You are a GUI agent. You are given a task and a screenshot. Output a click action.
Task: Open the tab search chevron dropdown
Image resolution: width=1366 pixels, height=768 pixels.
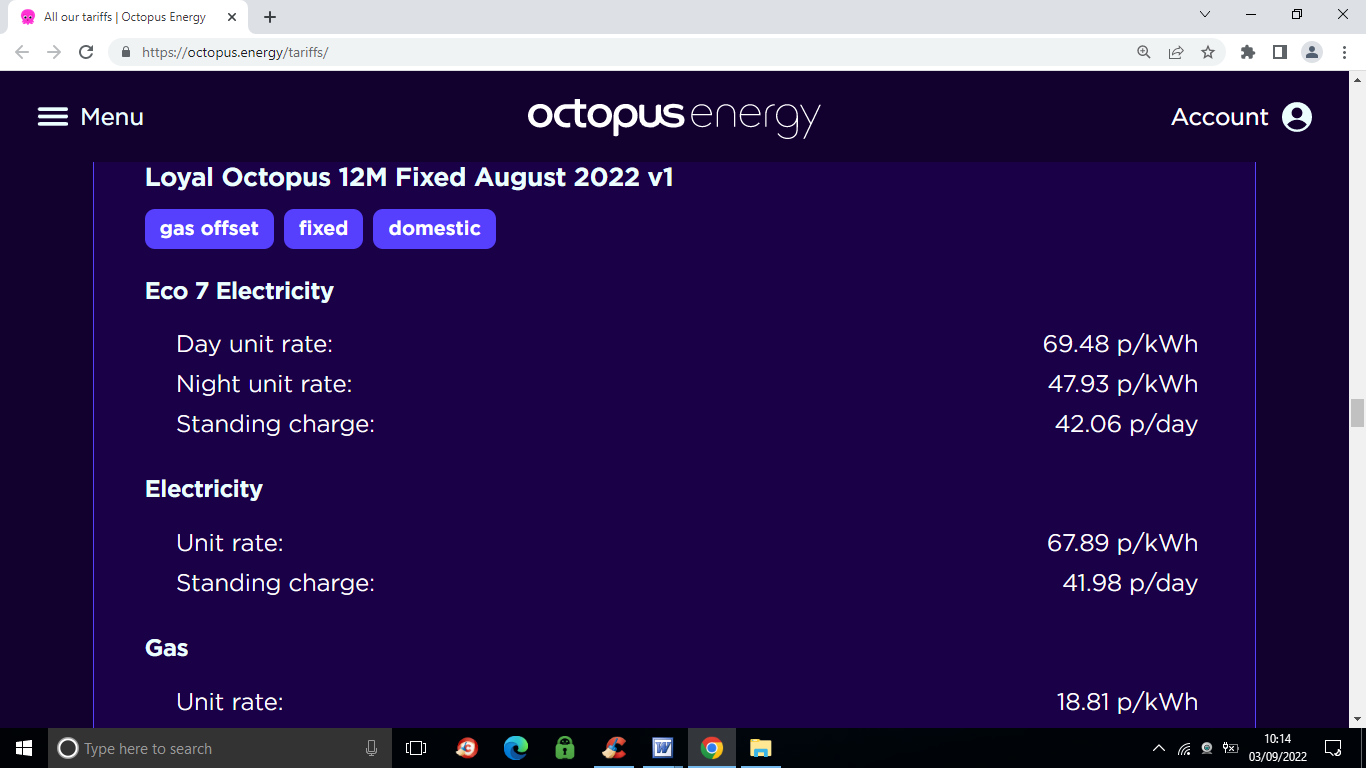click(x=1205, y=14)
